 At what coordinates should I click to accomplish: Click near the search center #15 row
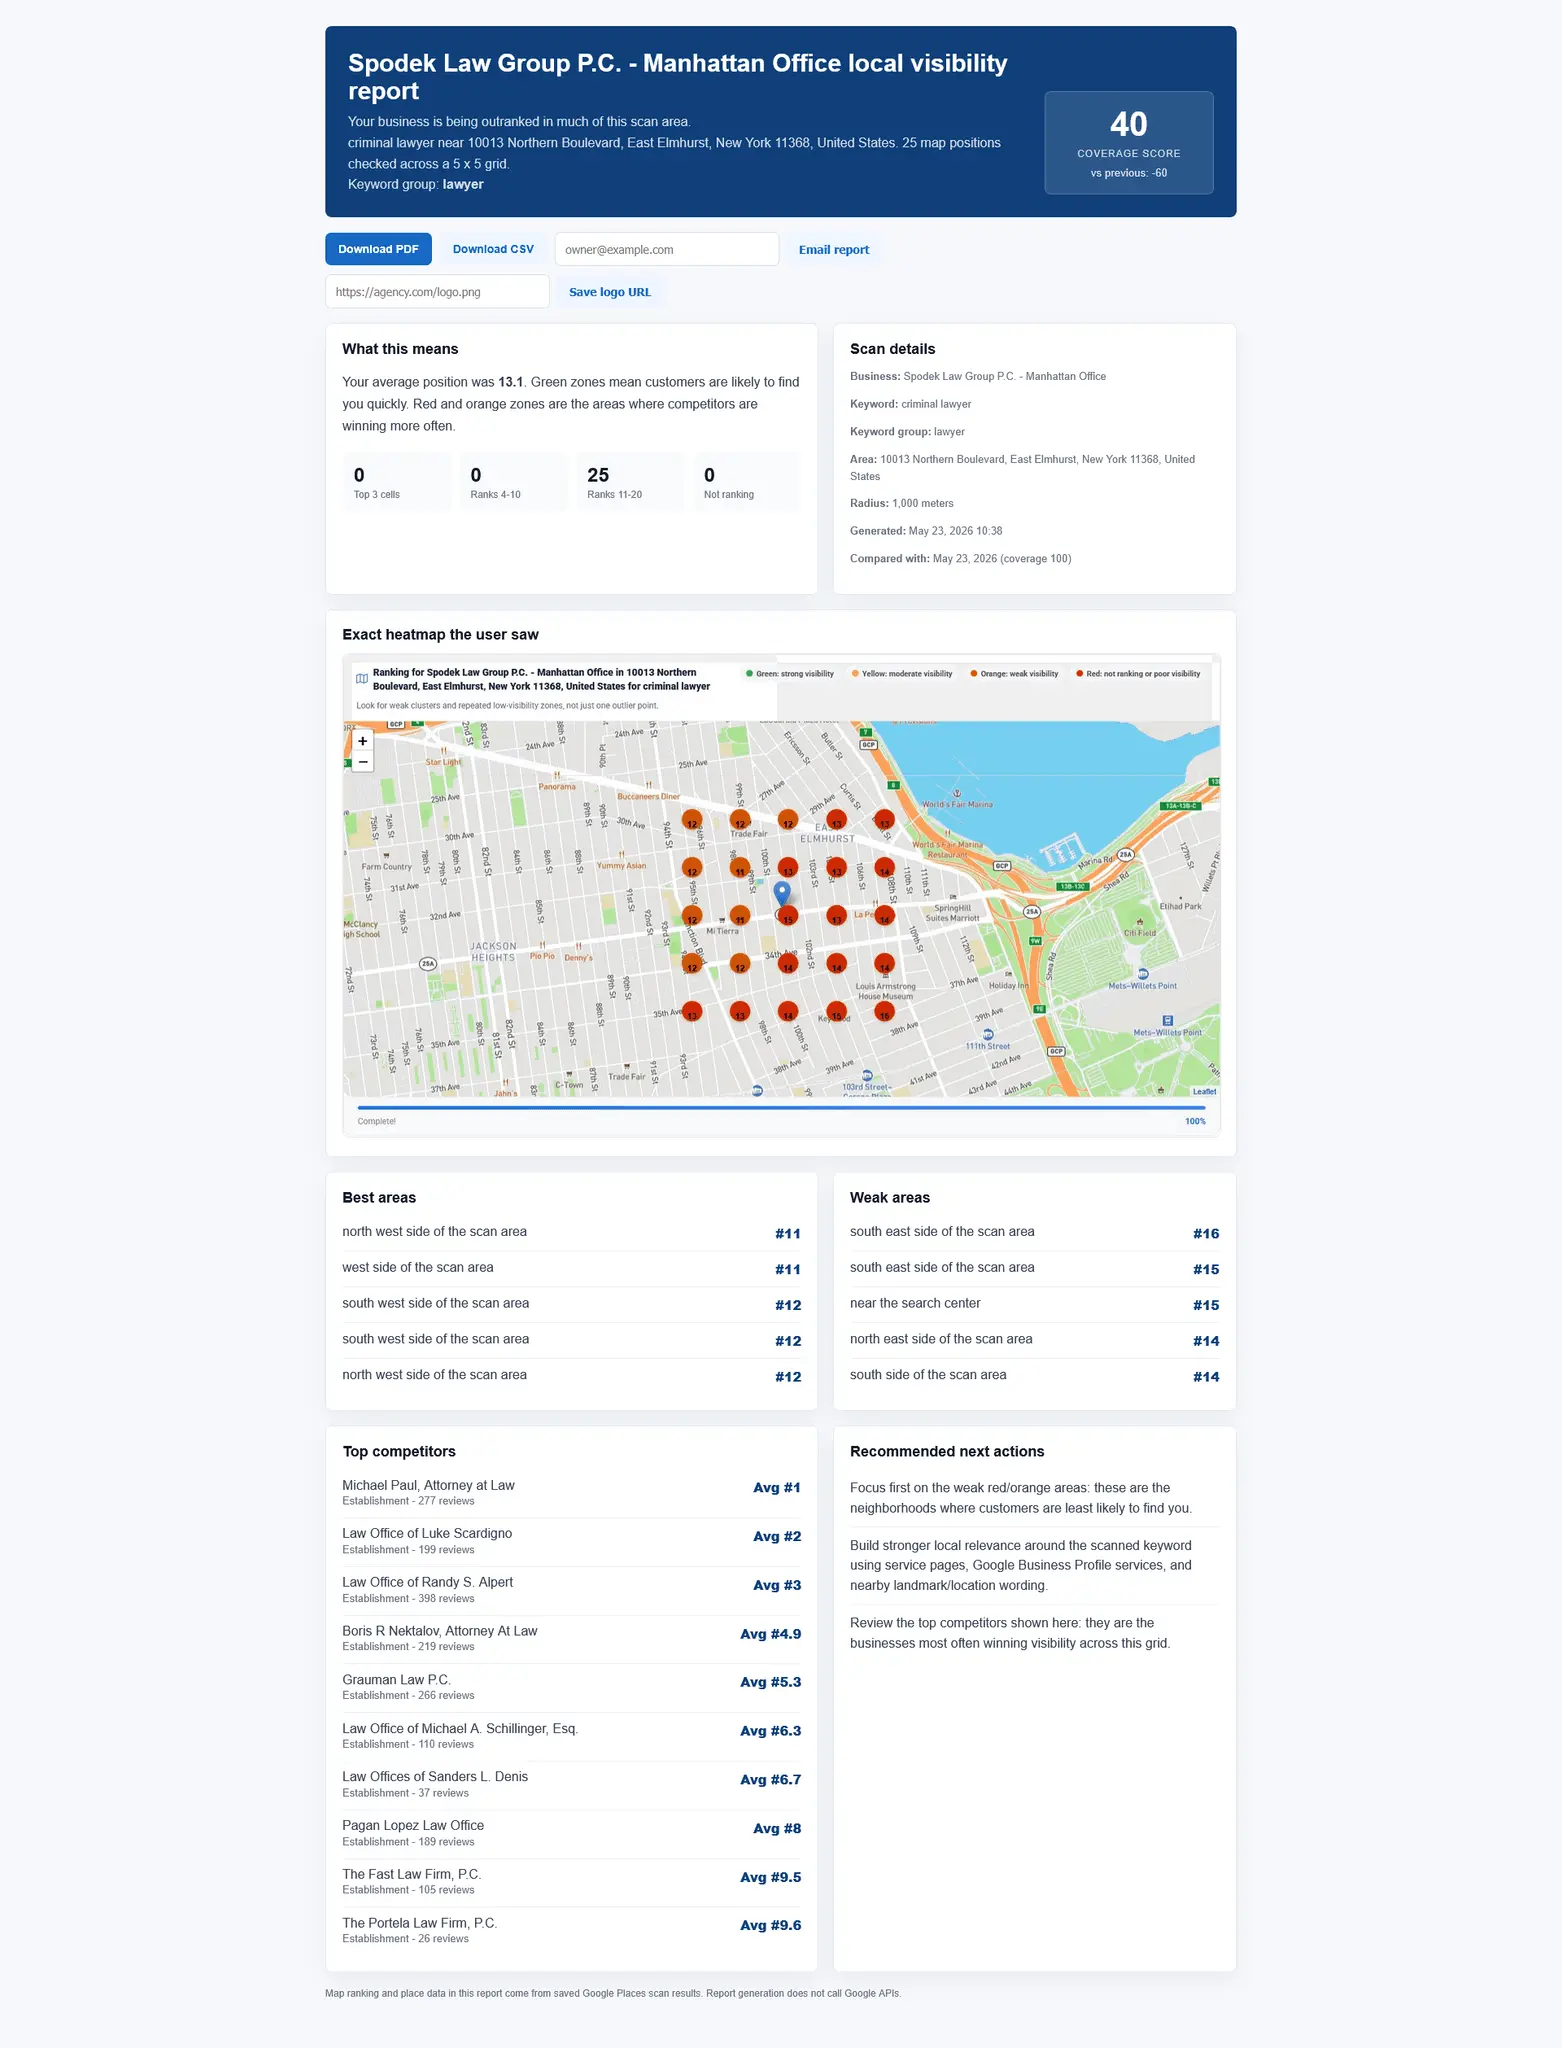(x=1034, y=1304)
